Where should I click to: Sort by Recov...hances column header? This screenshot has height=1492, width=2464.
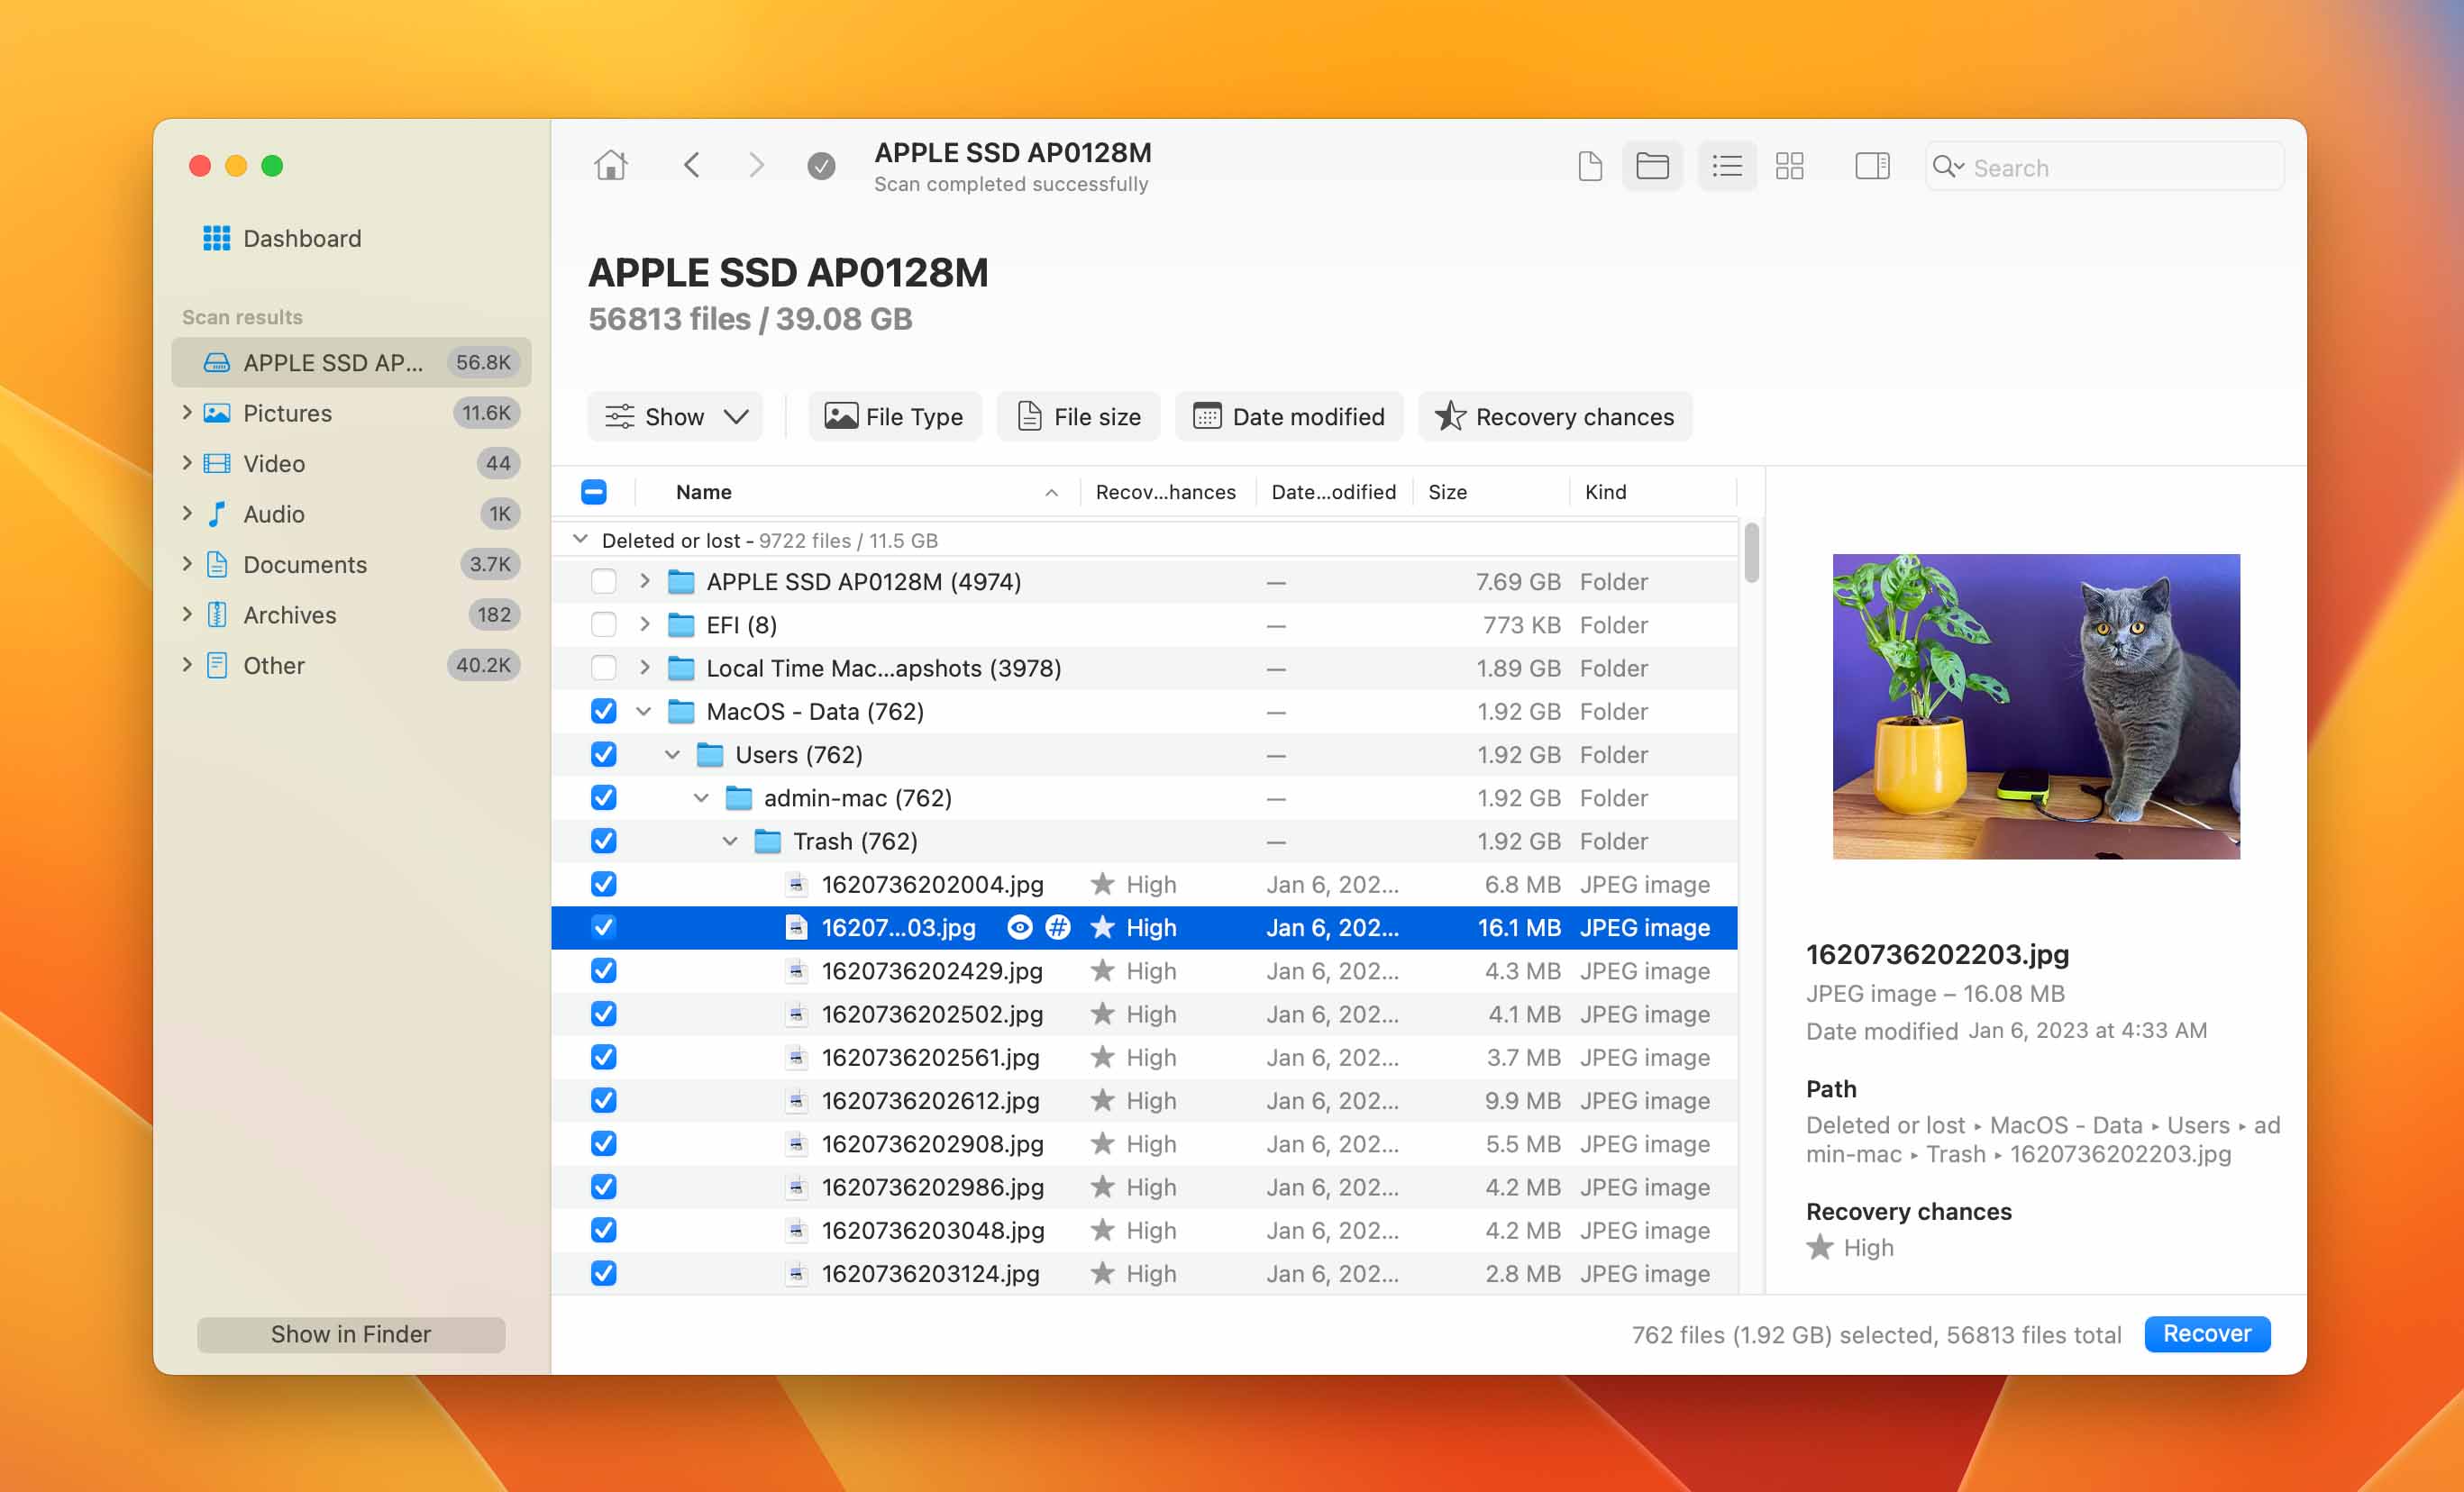1166,492
